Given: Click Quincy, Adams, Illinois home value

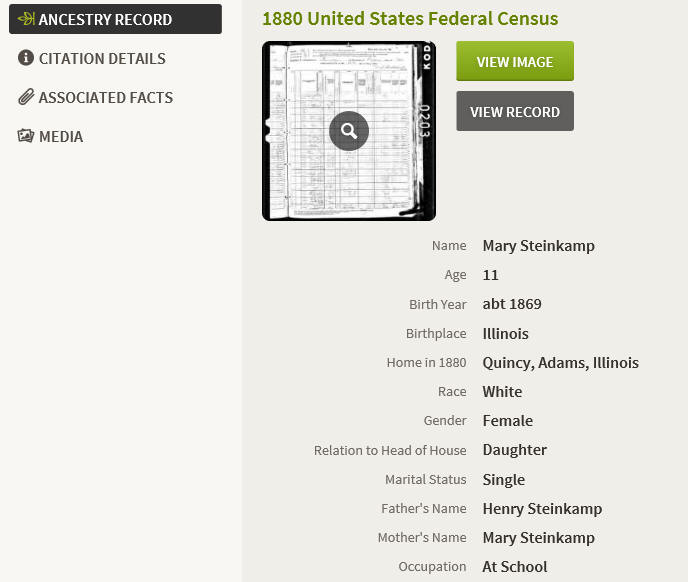Looking at the screenshot, I should tap(560, 363).
